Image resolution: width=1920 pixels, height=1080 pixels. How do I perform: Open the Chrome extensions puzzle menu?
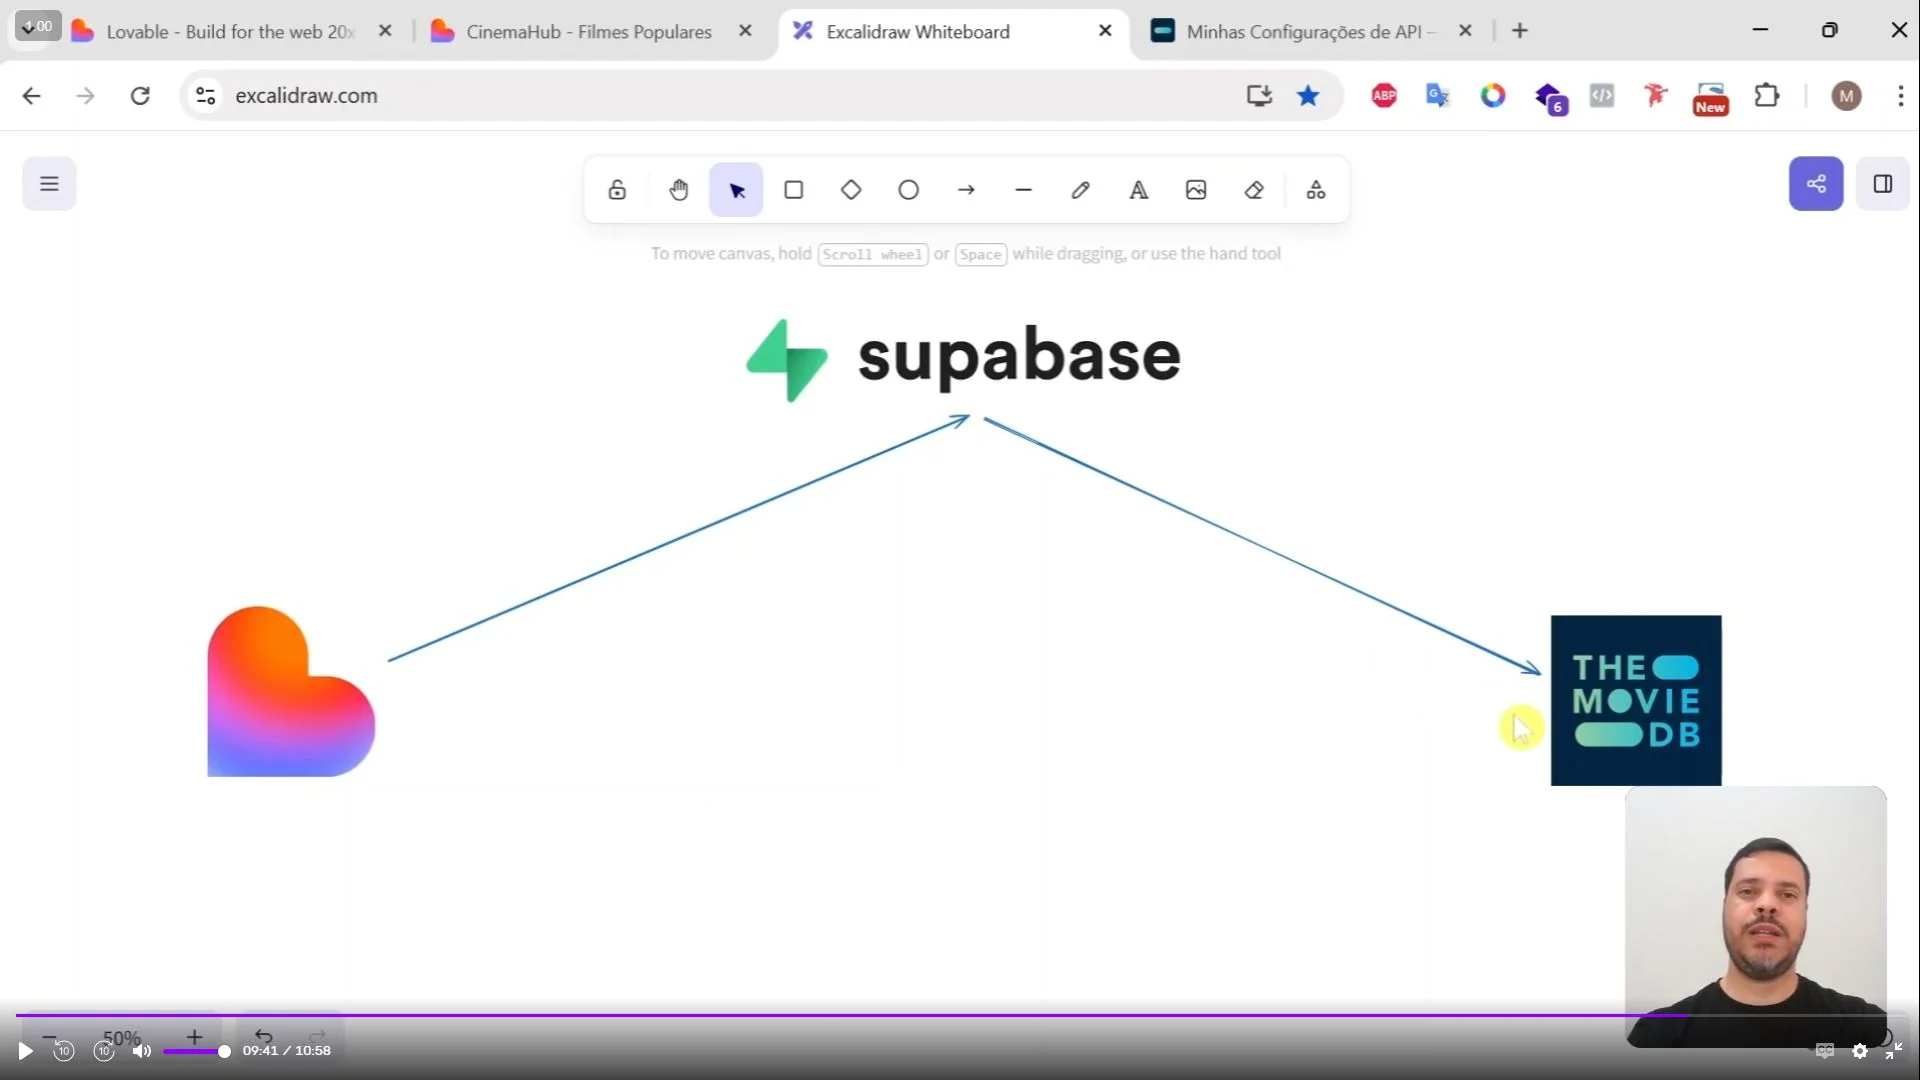tap(1767, 96)
